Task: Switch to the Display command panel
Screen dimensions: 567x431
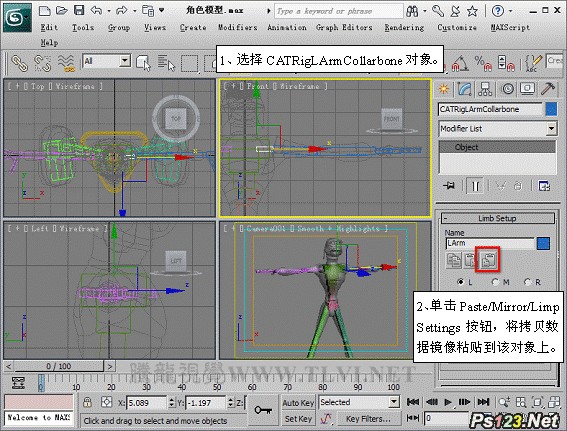Action: click(x=528, y=89)
